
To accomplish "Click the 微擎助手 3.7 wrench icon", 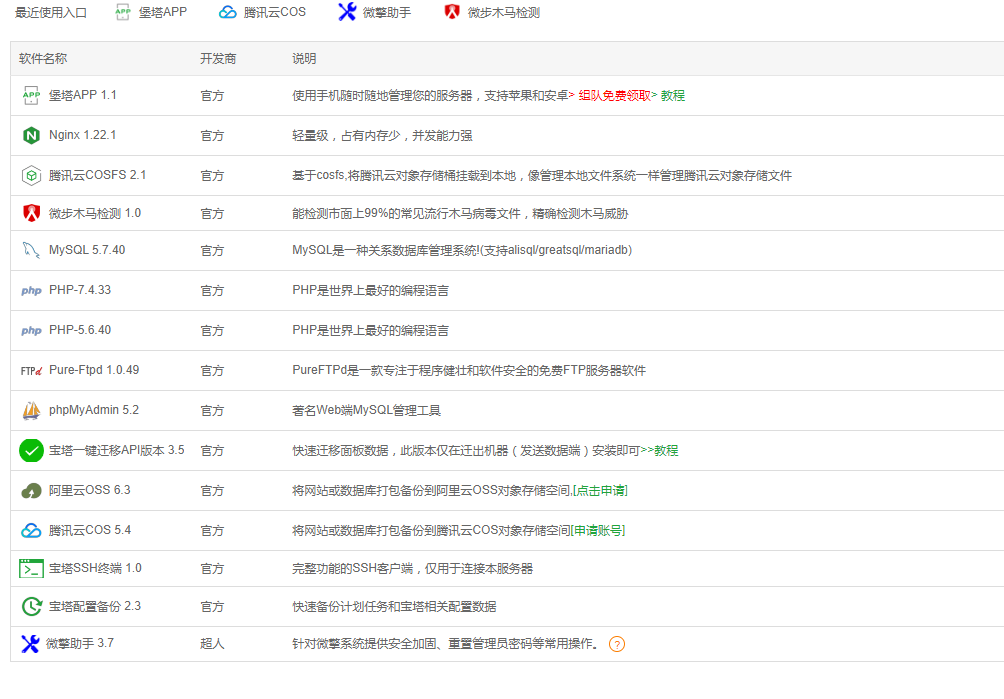I will point(30,644).
